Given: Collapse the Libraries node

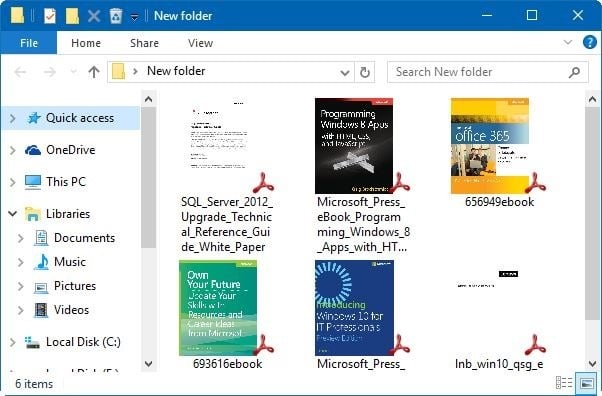Looking at the screenshot, I should (13, 214).
